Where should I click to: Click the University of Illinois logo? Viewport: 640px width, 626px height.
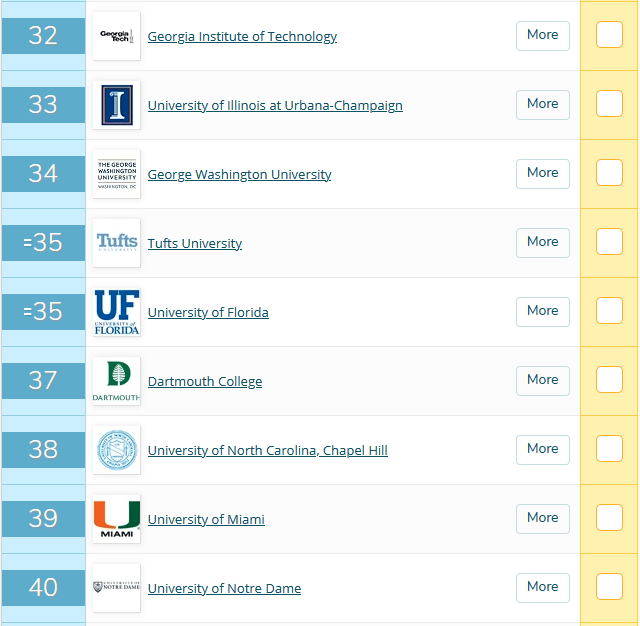click(116, 105)
